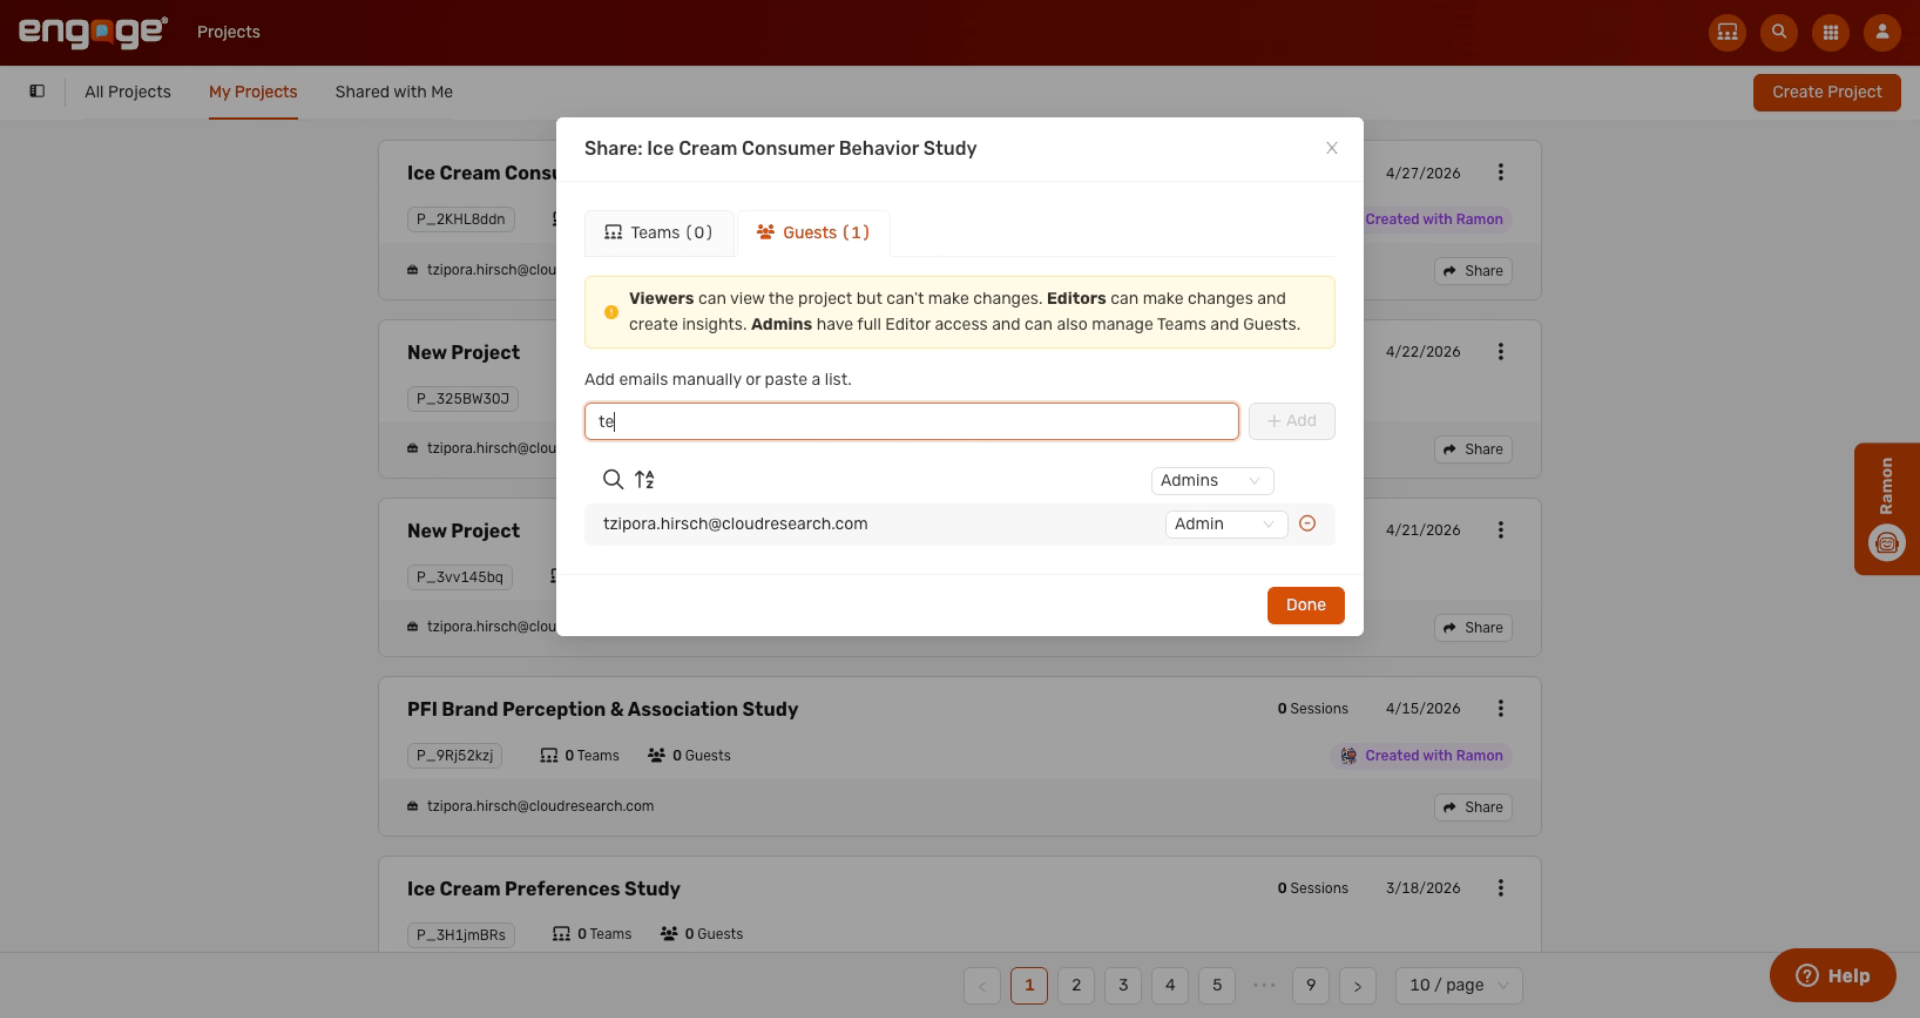1920x1018 pixels.
Task: Click Created with Ramon badge on PFI study
Action: pyautogui.click(x=1421, y=756)
